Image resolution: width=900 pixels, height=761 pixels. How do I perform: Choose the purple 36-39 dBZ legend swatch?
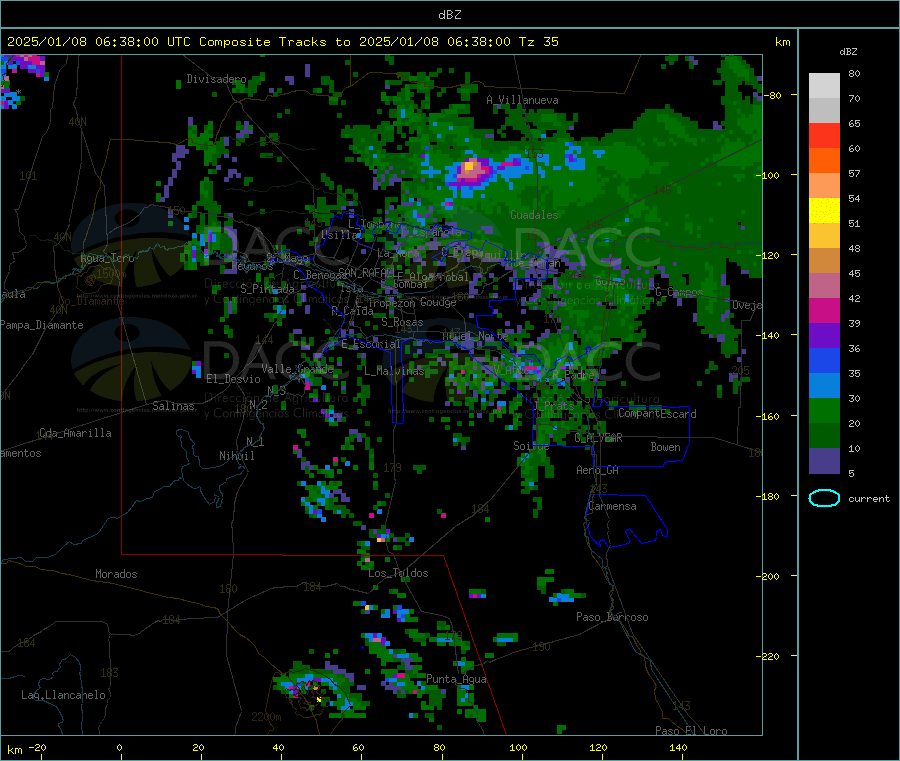pos(824,336)
